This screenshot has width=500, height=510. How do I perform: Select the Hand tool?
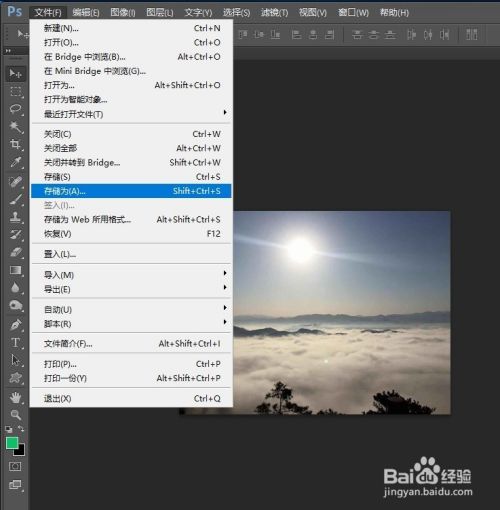pyautogui.click(x=15, y=397)
